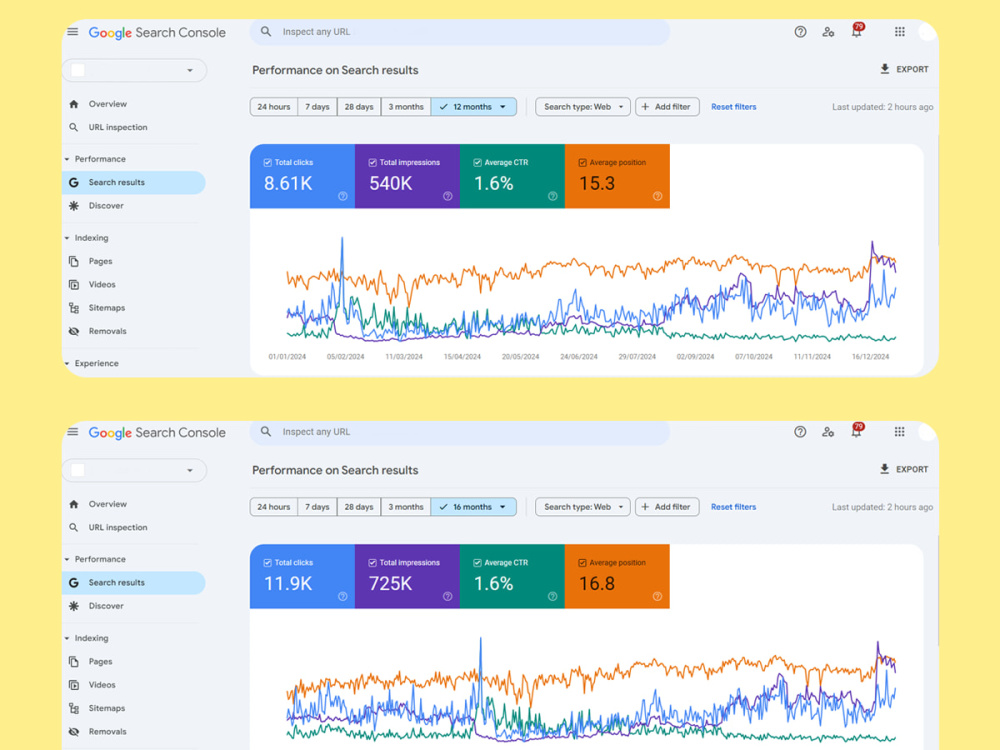Open property selector dropdown in bottom panel

134,471
